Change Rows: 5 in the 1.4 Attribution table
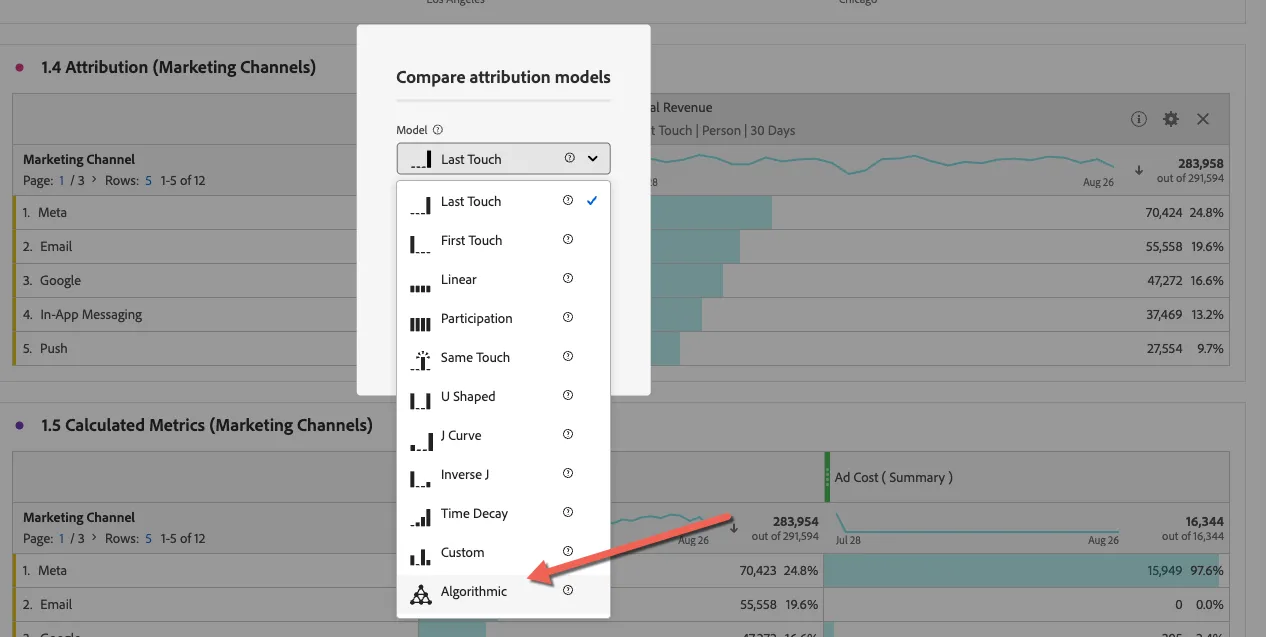This screenshot has width=1266, height=637. [148, 181]
